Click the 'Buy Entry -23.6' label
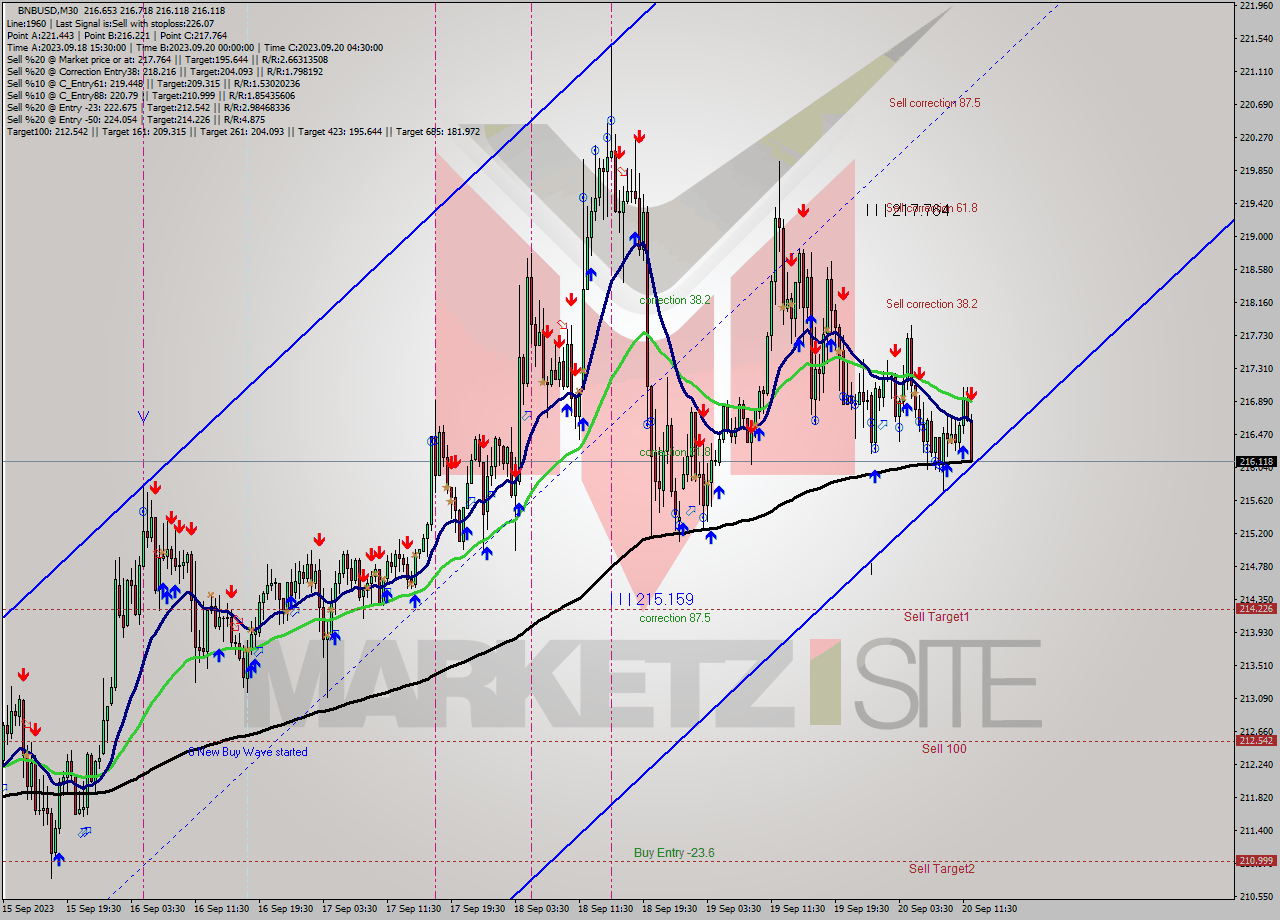Viewport: 1280px width, 920px height. [674, 853]
